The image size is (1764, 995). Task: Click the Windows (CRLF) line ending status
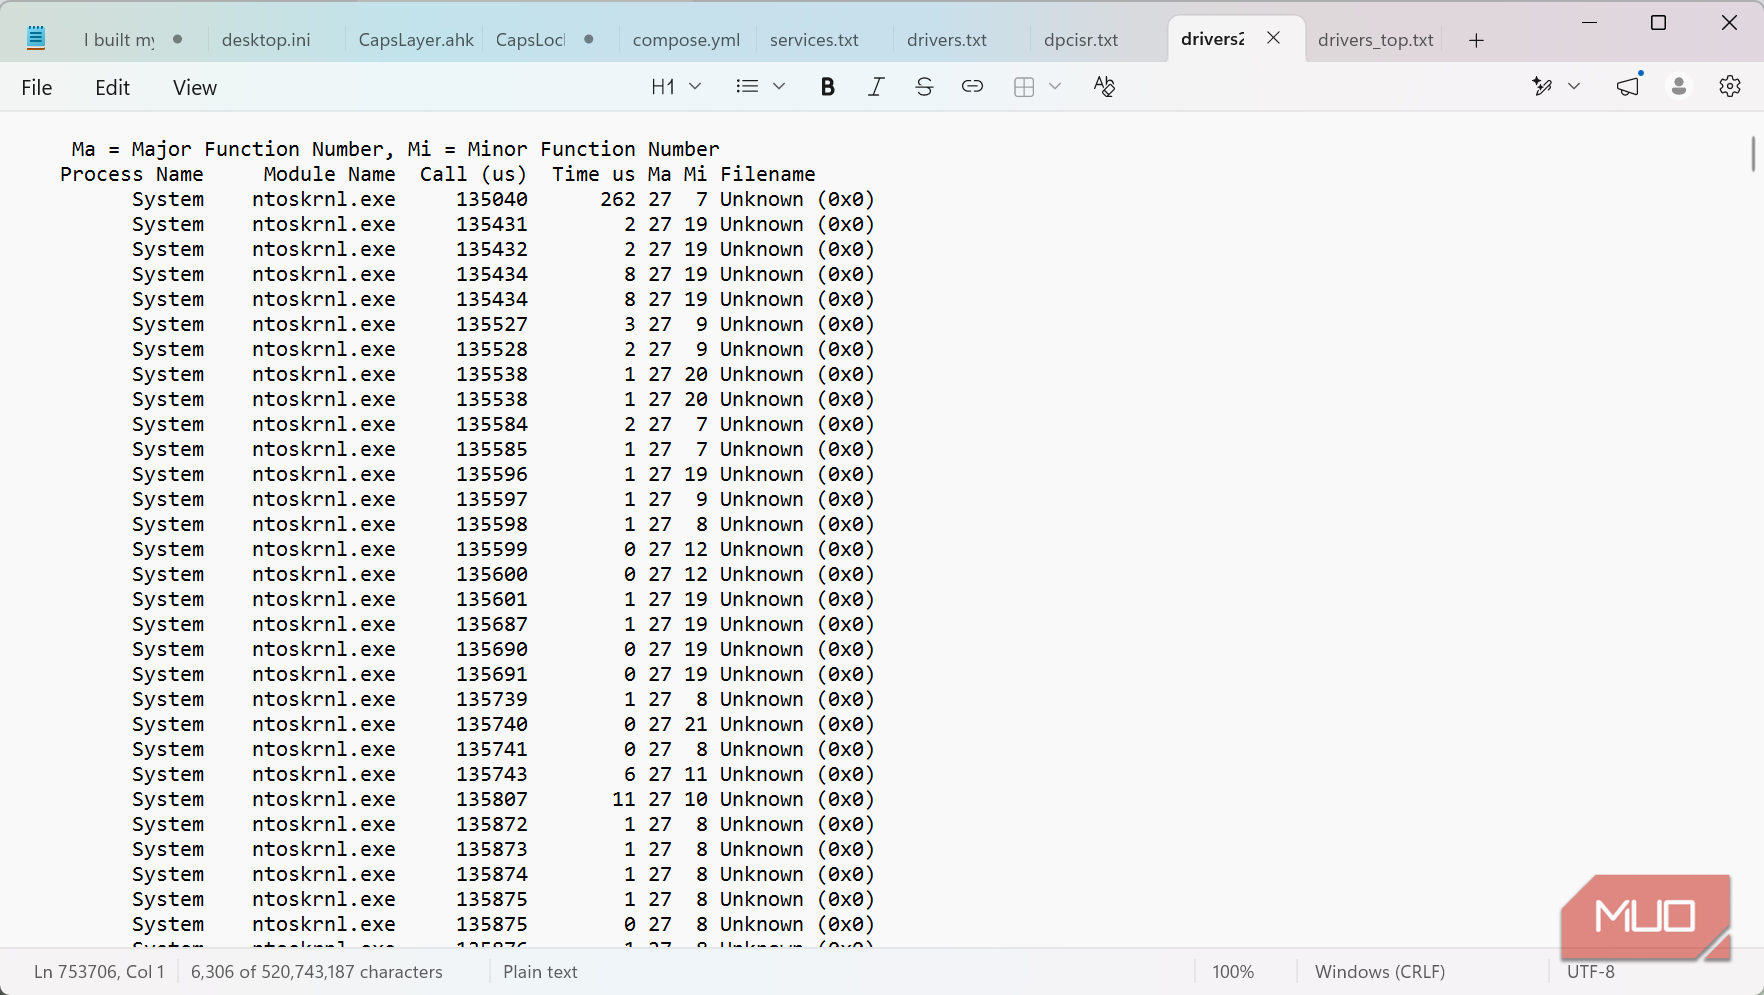[x=1380, y=972]
